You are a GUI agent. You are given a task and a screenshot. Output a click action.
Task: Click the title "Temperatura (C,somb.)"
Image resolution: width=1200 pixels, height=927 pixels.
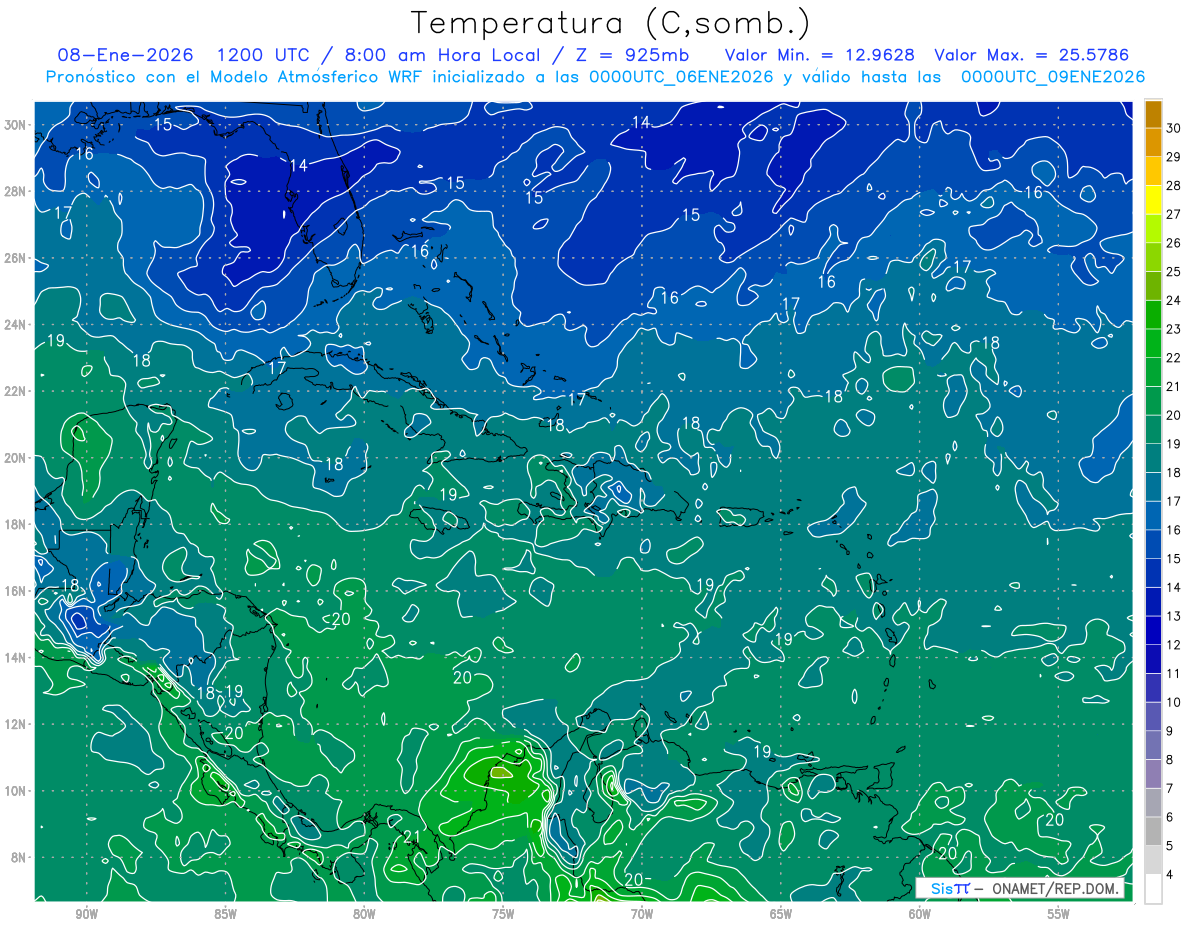[x=610, y=22]
